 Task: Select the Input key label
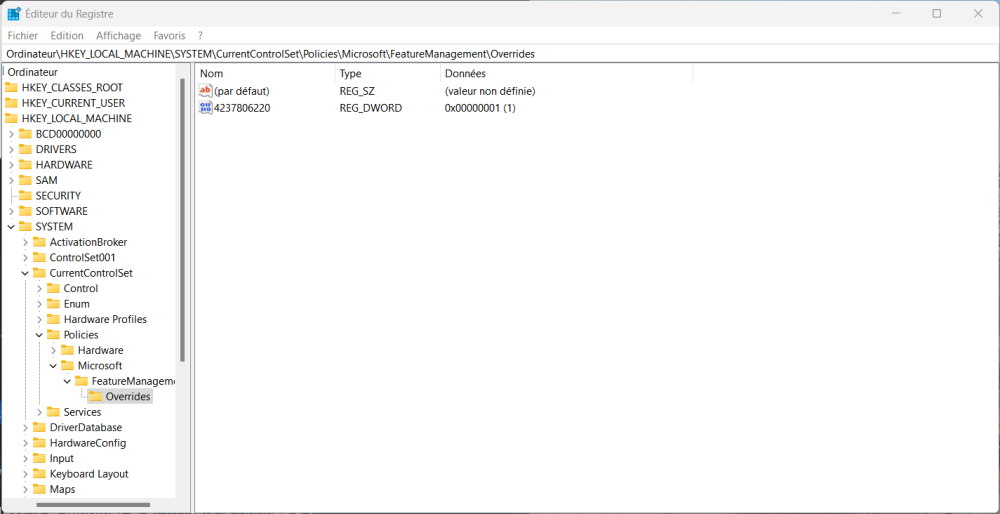62,458
